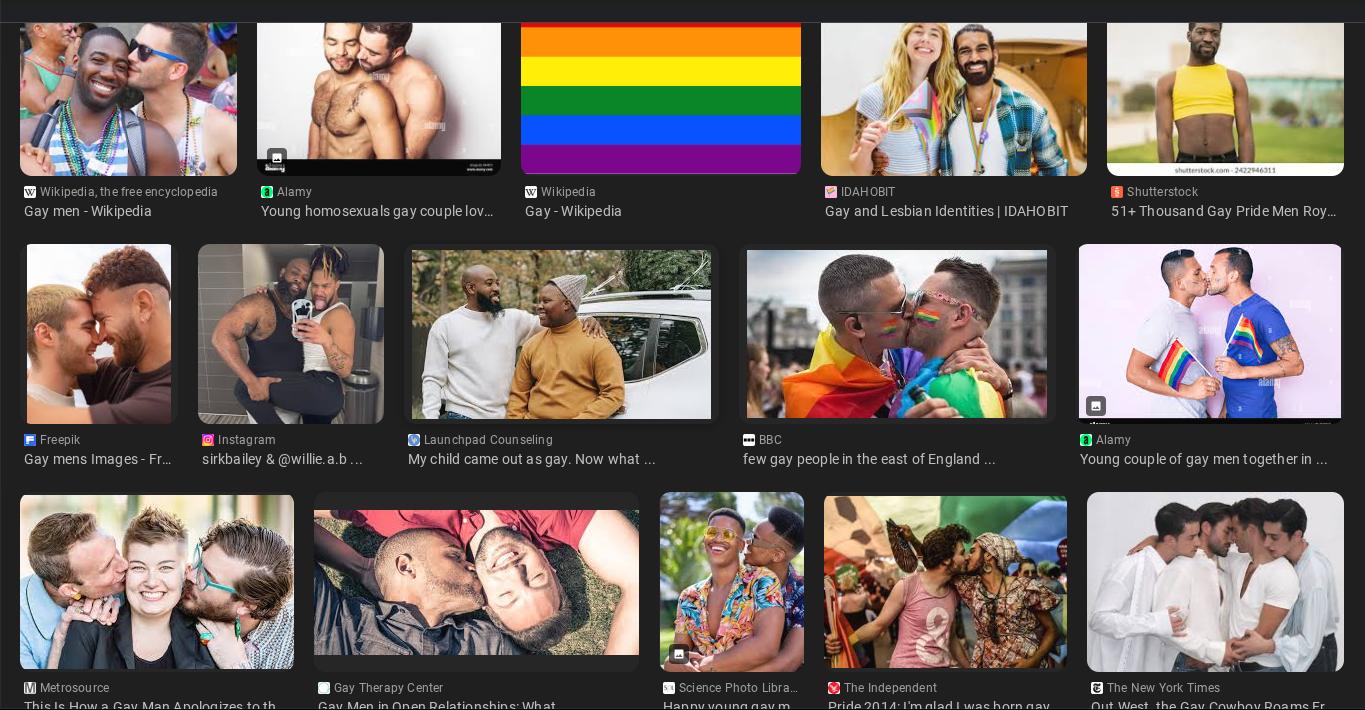
Task: Select the Metrosource thumbnail of three people
Action: (x=157, y=582)
